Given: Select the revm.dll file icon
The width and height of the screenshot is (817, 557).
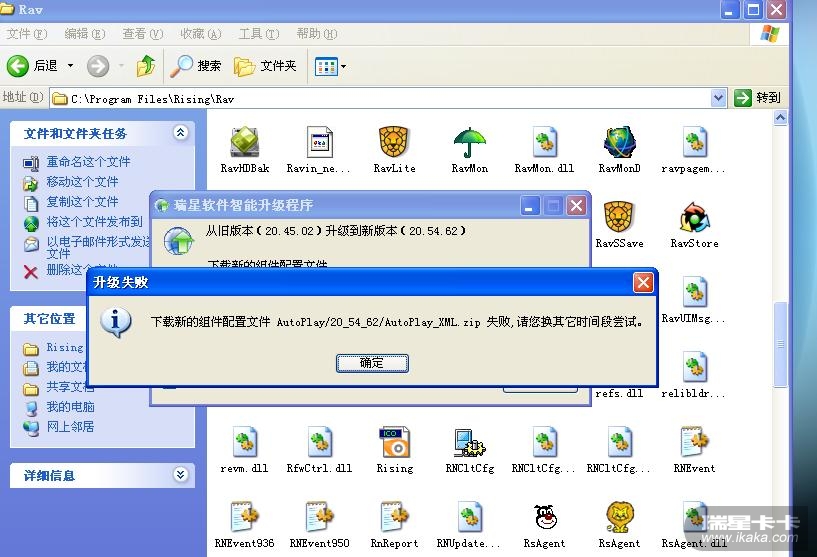Looking at the screenshot, I should 244,442.
